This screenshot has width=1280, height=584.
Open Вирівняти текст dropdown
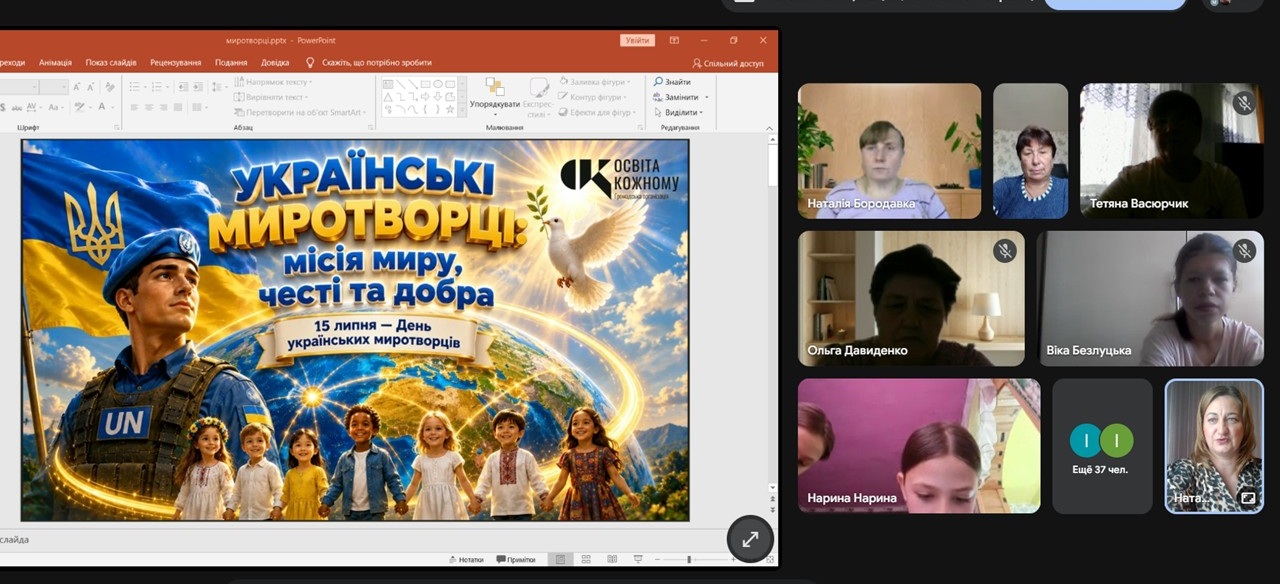tap(271, 97)
